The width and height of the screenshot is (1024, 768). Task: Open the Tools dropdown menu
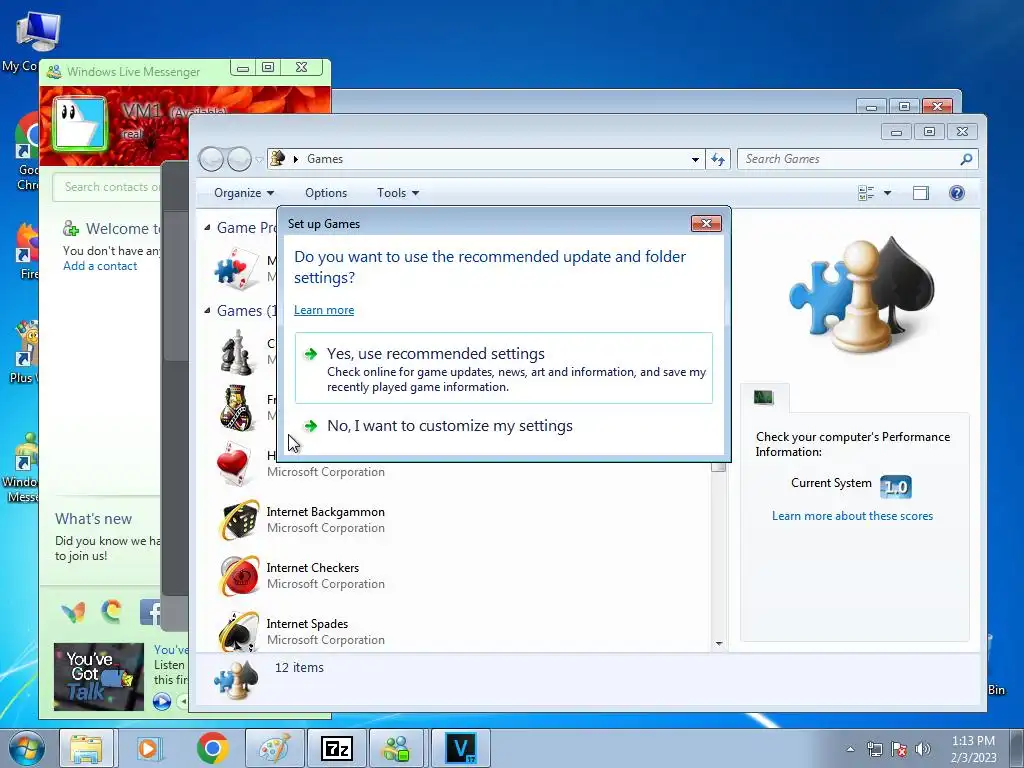(397, 193)
